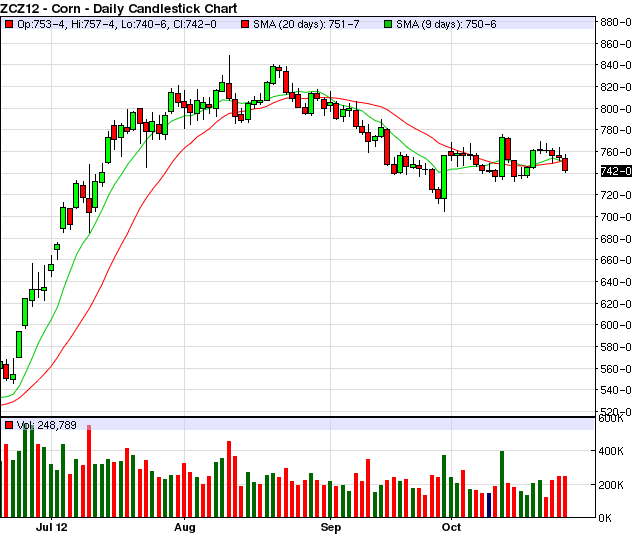Click the 820-0 price axis label
Image resolution: width=640 pixels, height=536 pixels.
[x=616, y=87]
